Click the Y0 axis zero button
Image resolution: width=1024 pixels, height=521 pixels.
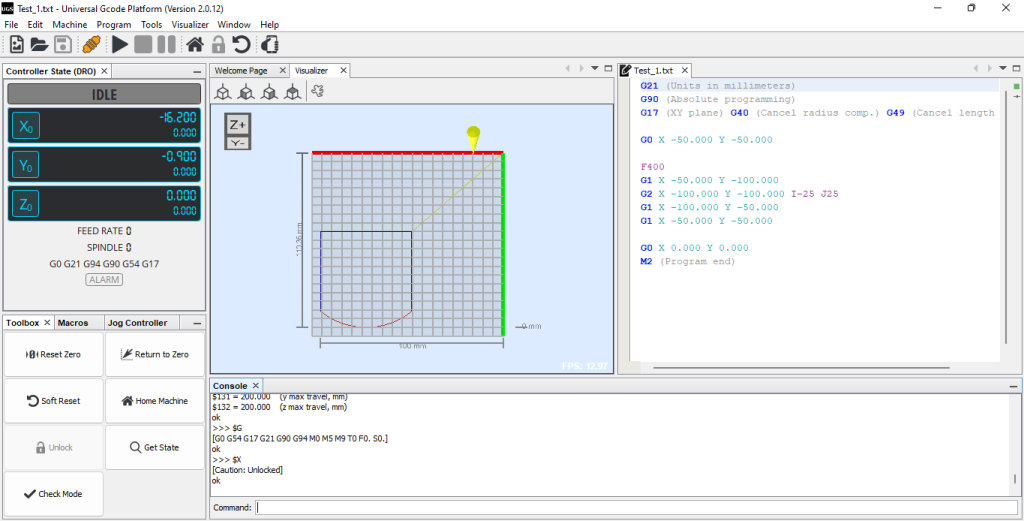pos(25,166)
